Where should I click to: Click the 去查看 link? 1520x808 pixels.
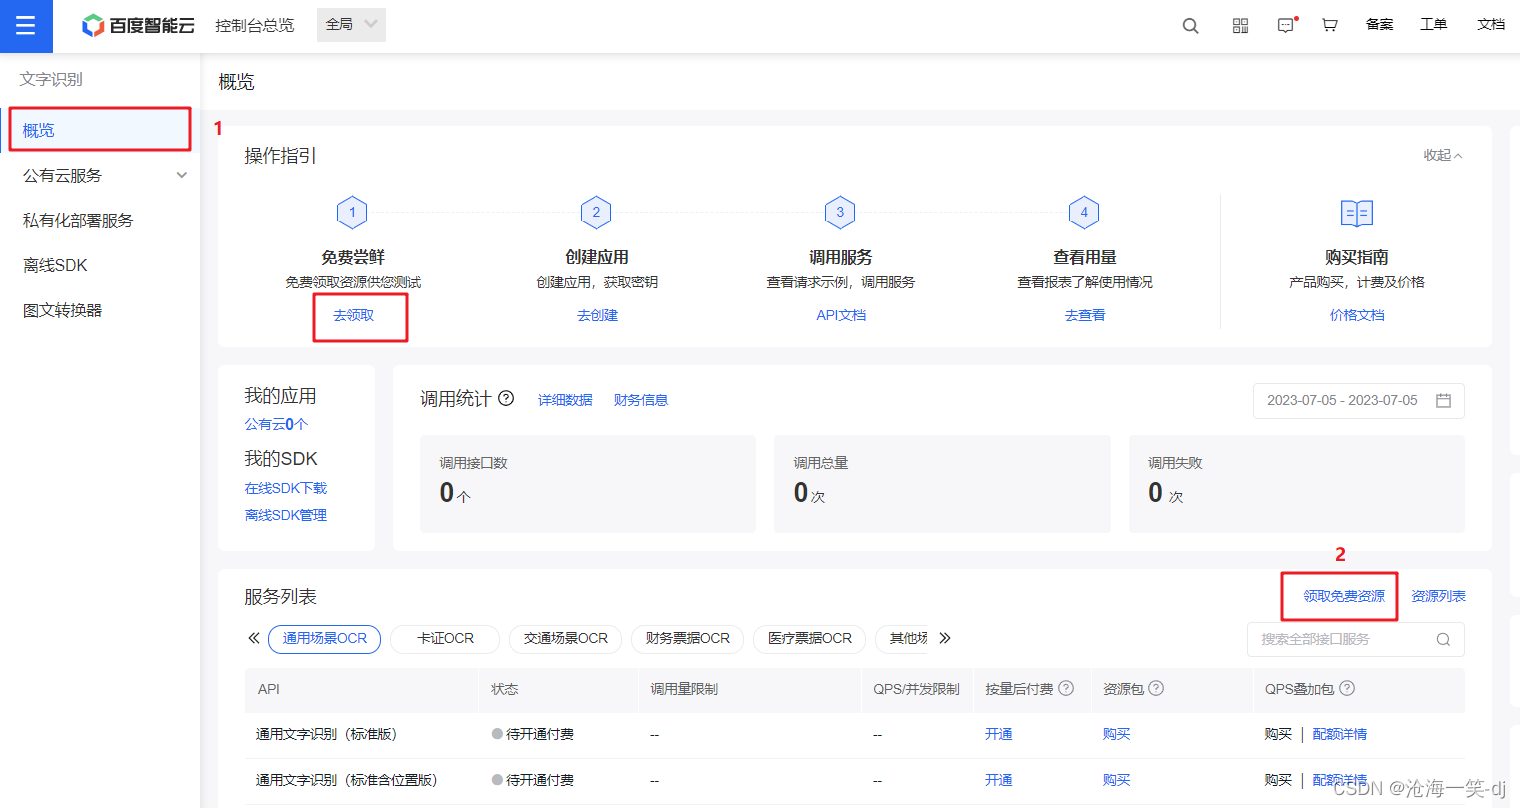[1085, 315]
